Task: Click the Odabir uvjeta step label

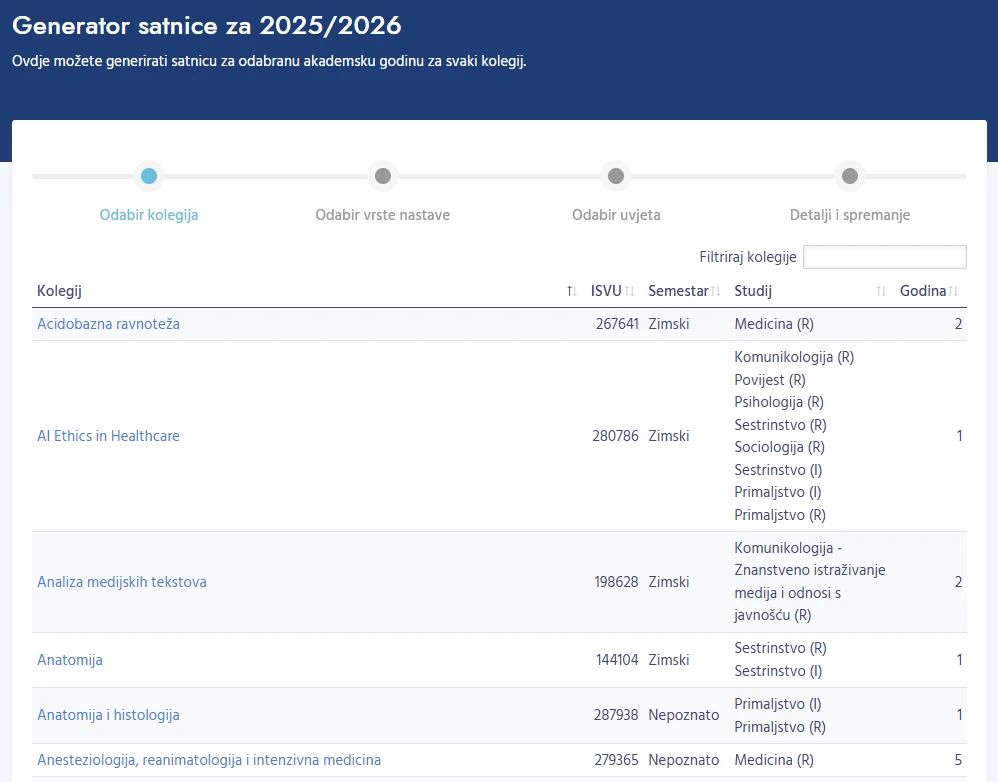Action: (616, 214)
